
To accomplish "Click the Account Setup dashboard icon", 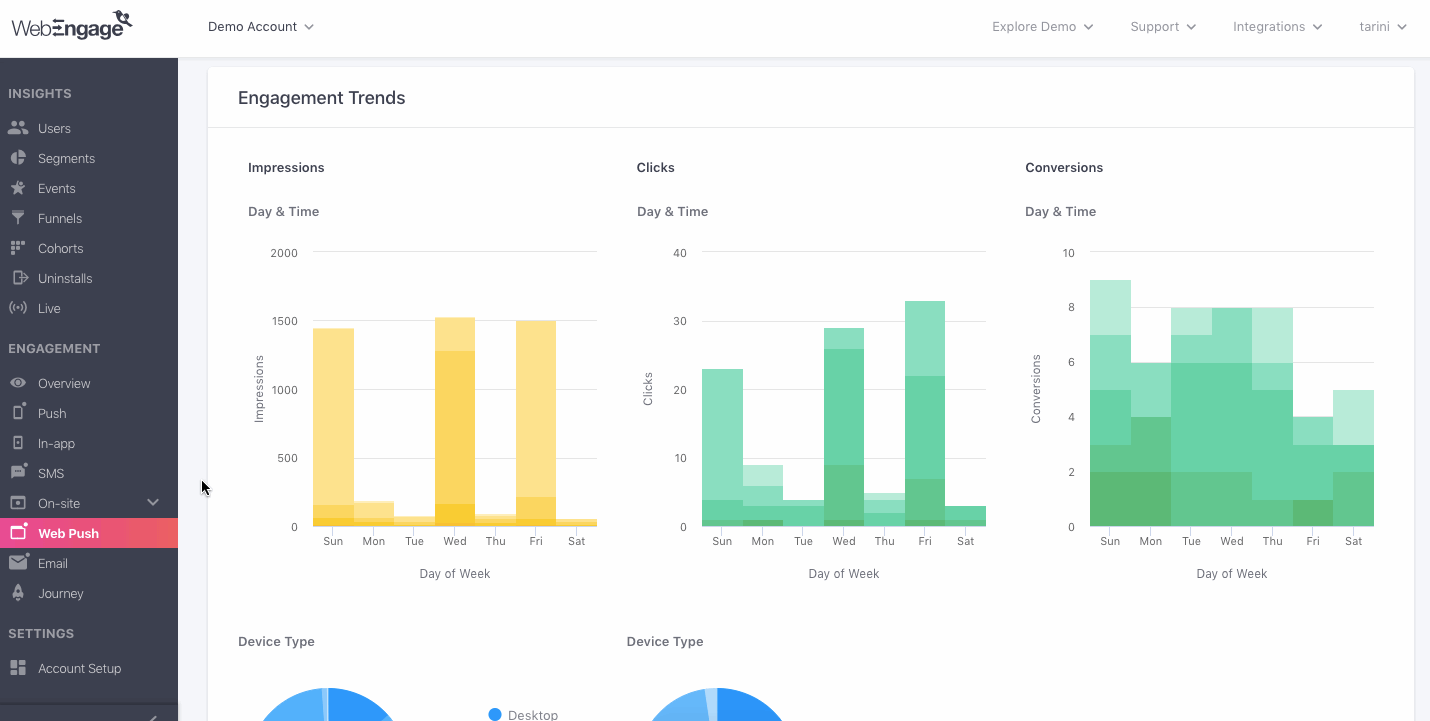I will click(18, 668).
